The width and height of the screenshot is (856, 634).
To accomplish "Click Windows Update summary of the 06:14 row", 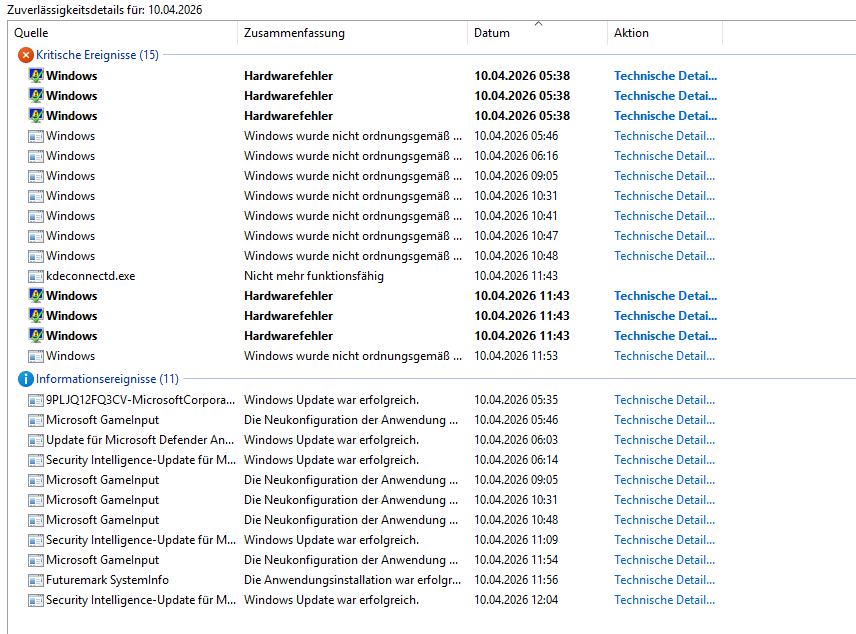I will tap(331, 460).
